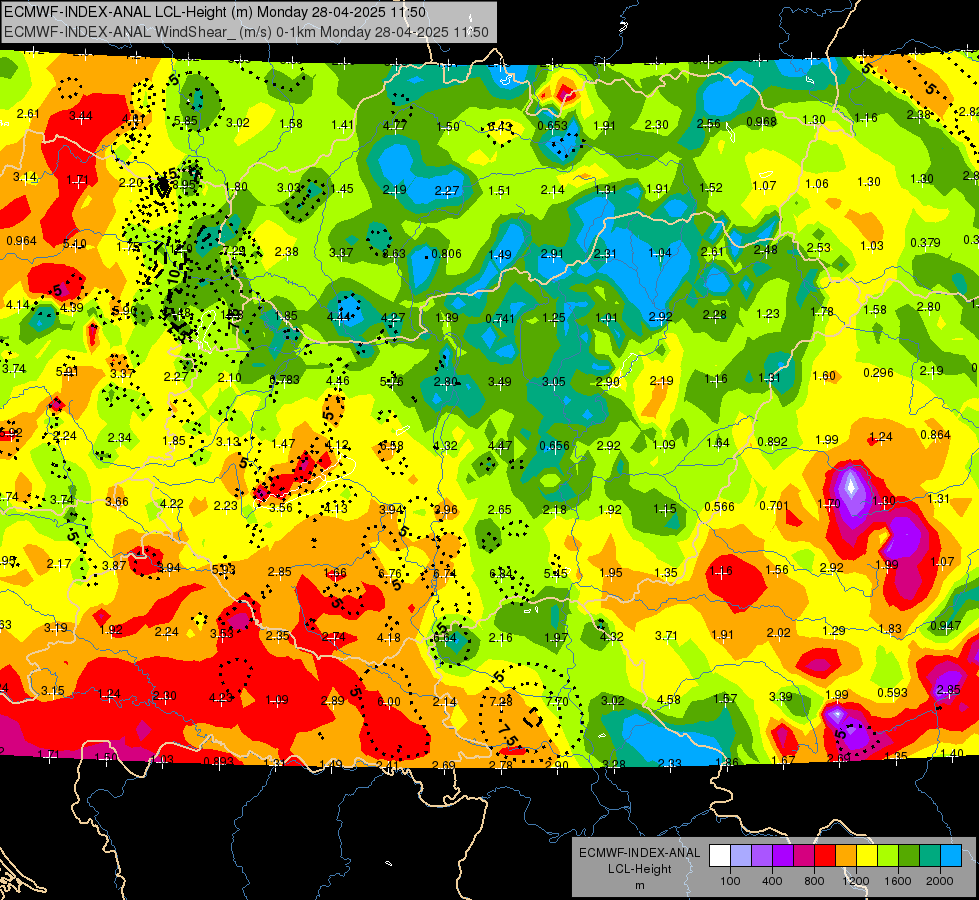Click the 400 legend scale label
This screenshot has width=979, height=900.
point(772,881)
